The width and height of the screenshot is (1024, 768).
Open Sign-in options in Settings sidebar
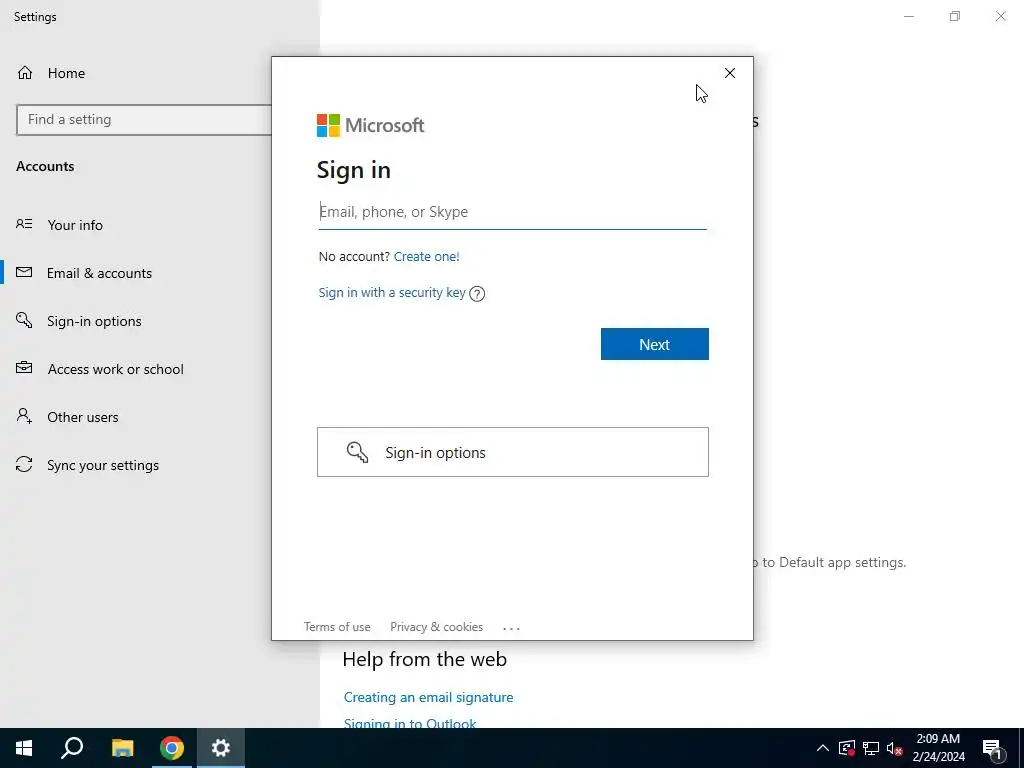94,321
